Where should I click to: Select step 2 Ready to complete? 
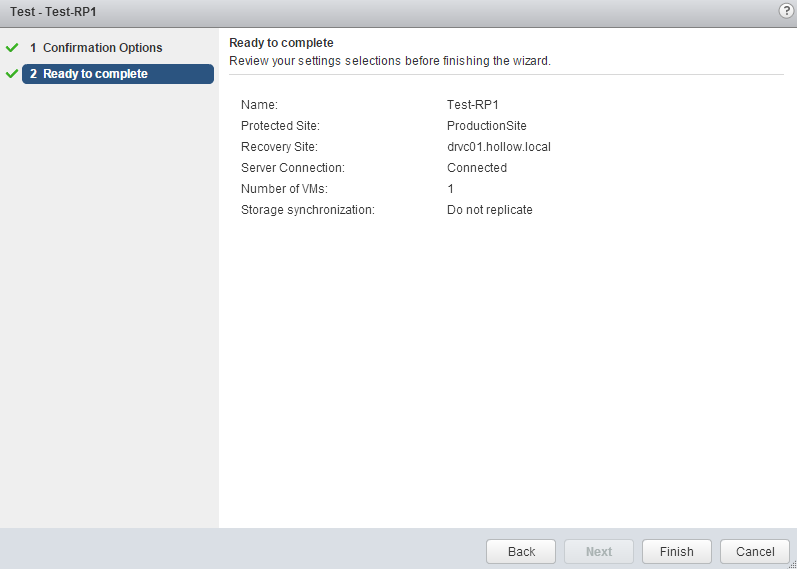[x=117, y=74]
